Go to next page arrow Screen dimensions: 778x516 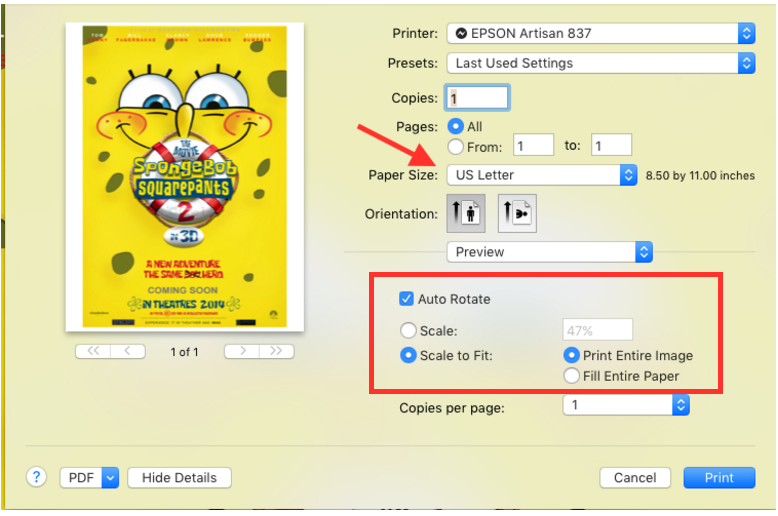point(242,351)
